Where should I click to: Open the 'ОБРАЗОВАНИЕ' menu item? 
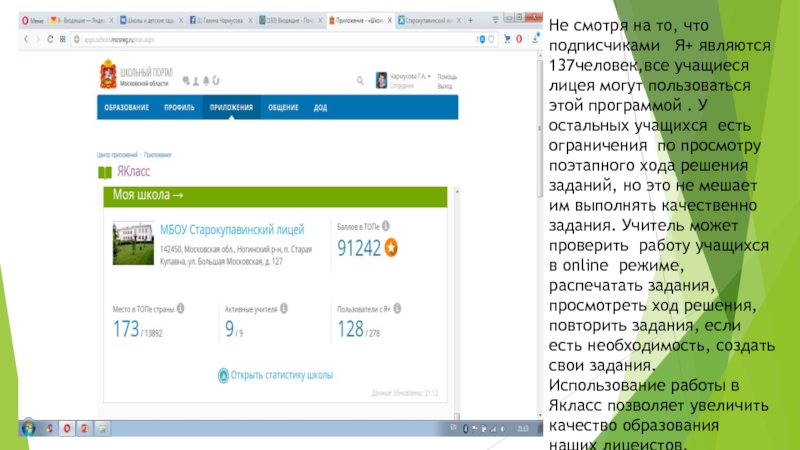[x=127, y=108]
